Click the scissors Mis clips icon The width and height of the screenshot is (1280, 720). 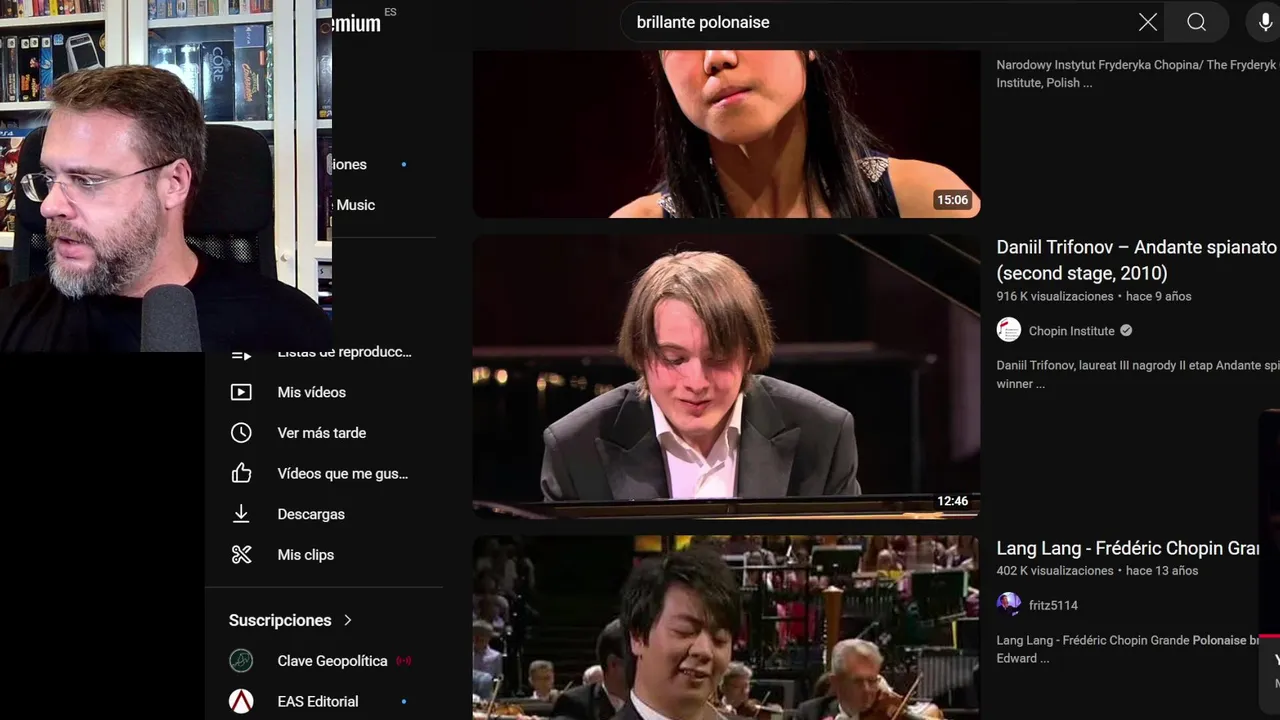tap(241, 554)
